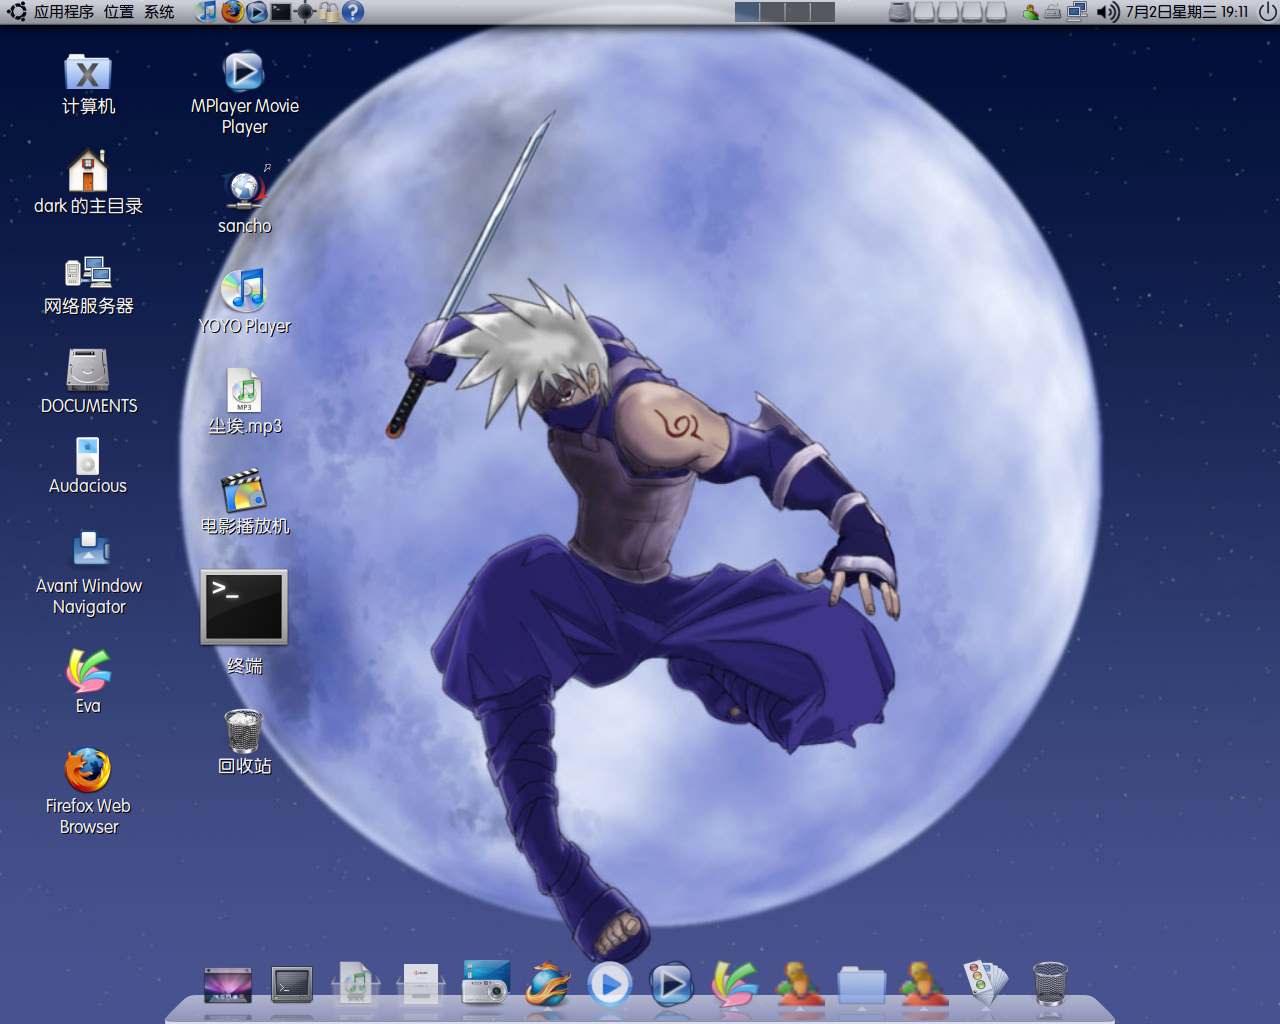Select Firefox Web Browser desktop icon
Viewport: 1280px width, 1024px height.
[88, 770]
